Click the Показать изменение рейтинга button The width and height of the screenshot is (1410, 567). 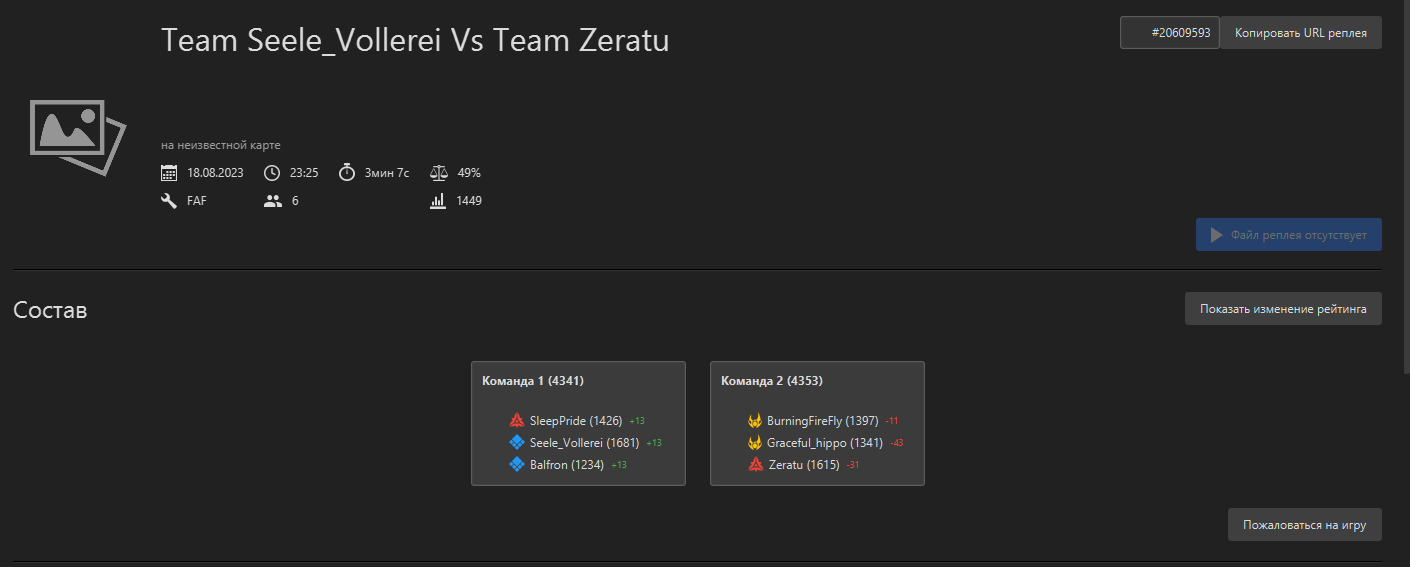point(1283,309)
